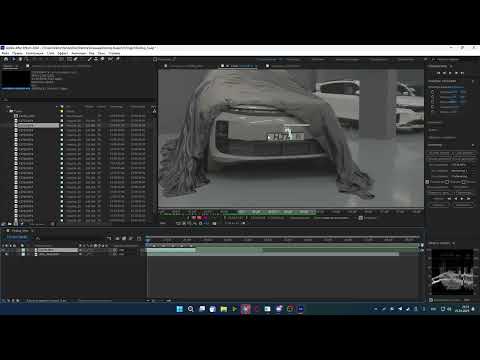Select the Pen tool
480x360 pixels.
point(76,59)
